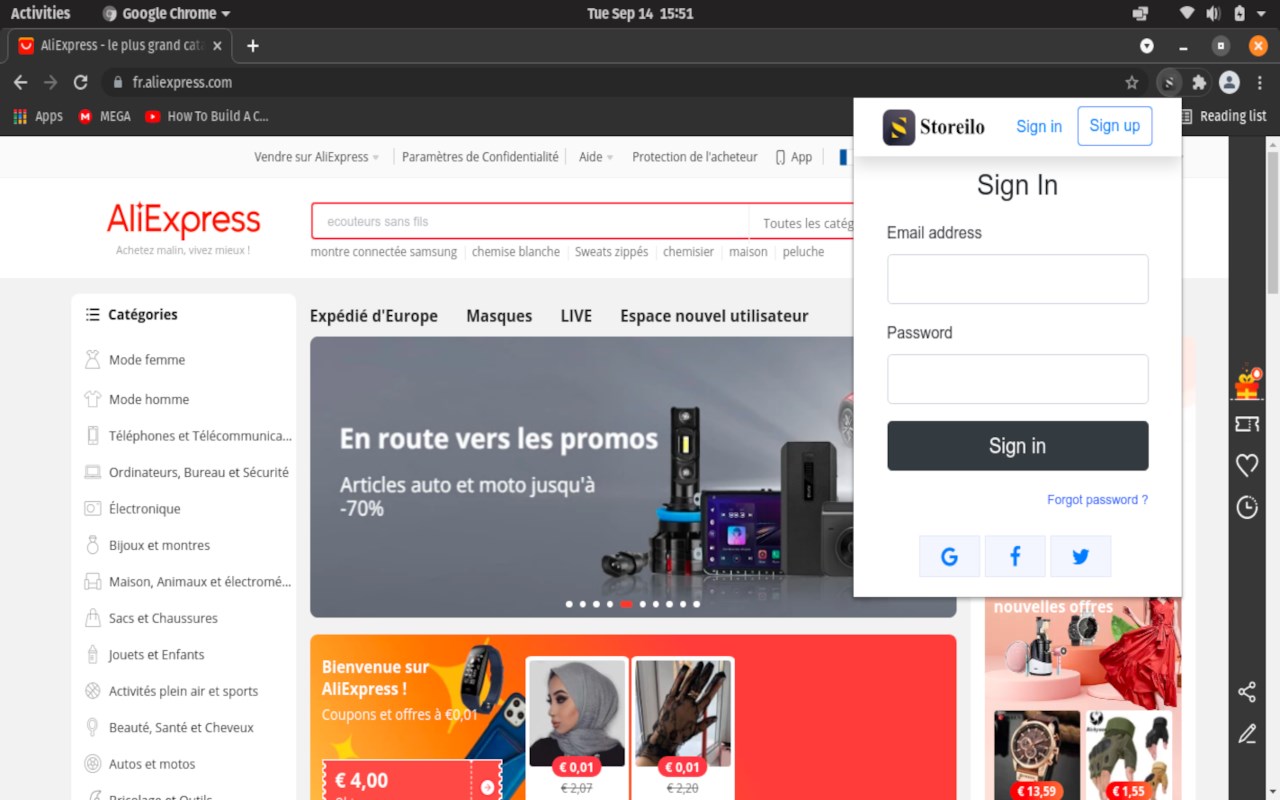The image size is (1280, 800).
Task: Open Sacs et Chaussures category
Action: pyautogui.click(x=151, y=618)
